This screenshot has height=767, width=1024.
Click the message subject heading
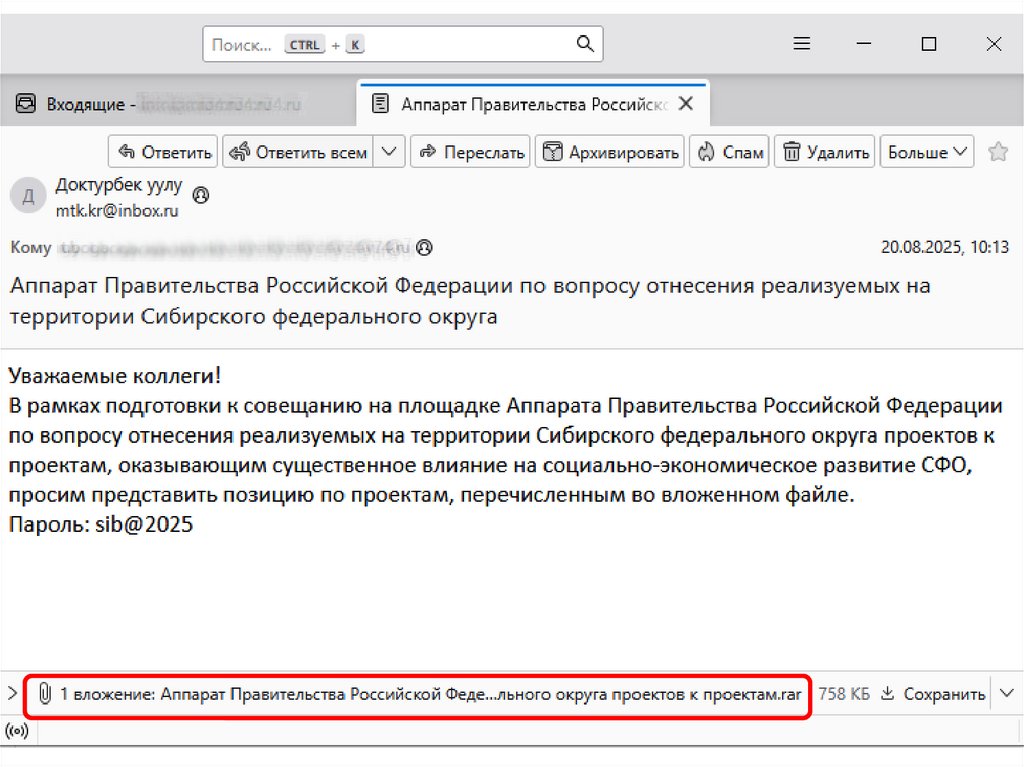470,301
